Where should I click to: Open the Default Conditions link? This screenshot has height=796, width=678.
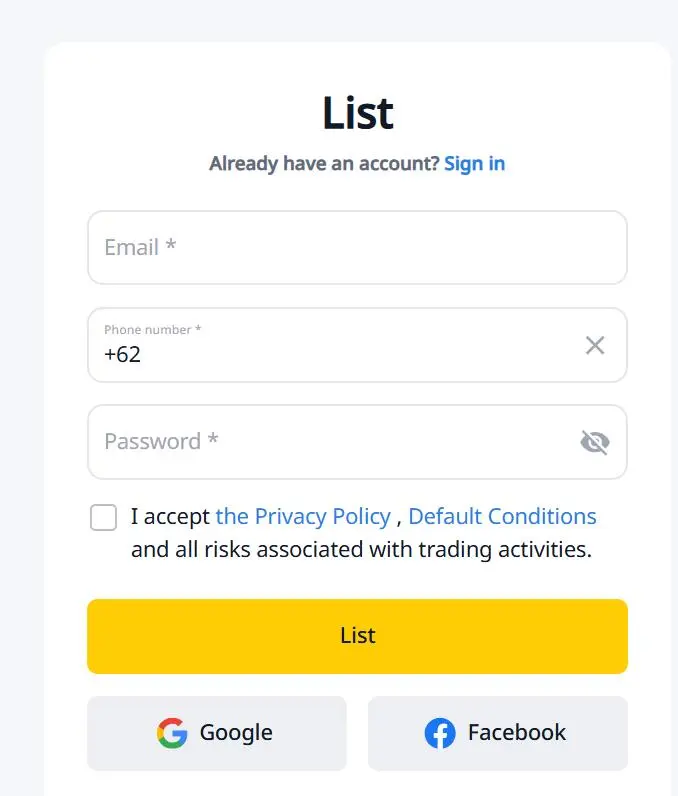(502, 516)
